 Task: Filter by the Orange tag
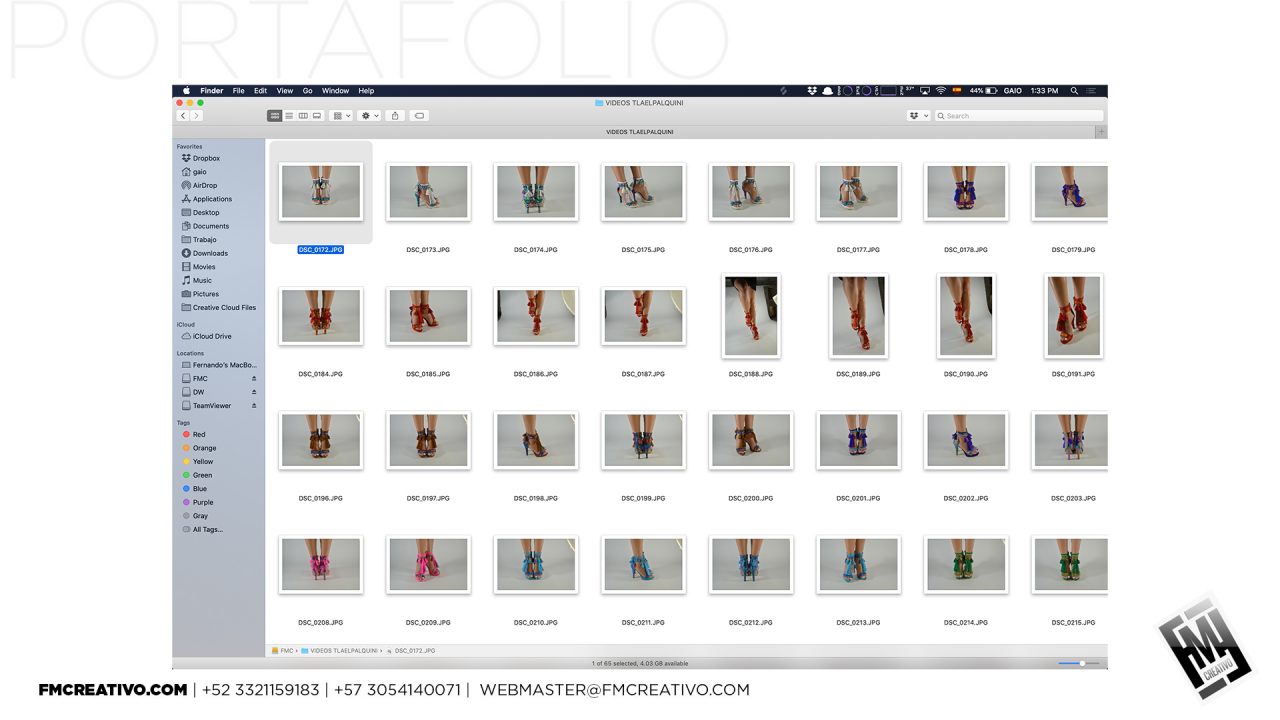point(199,448)
